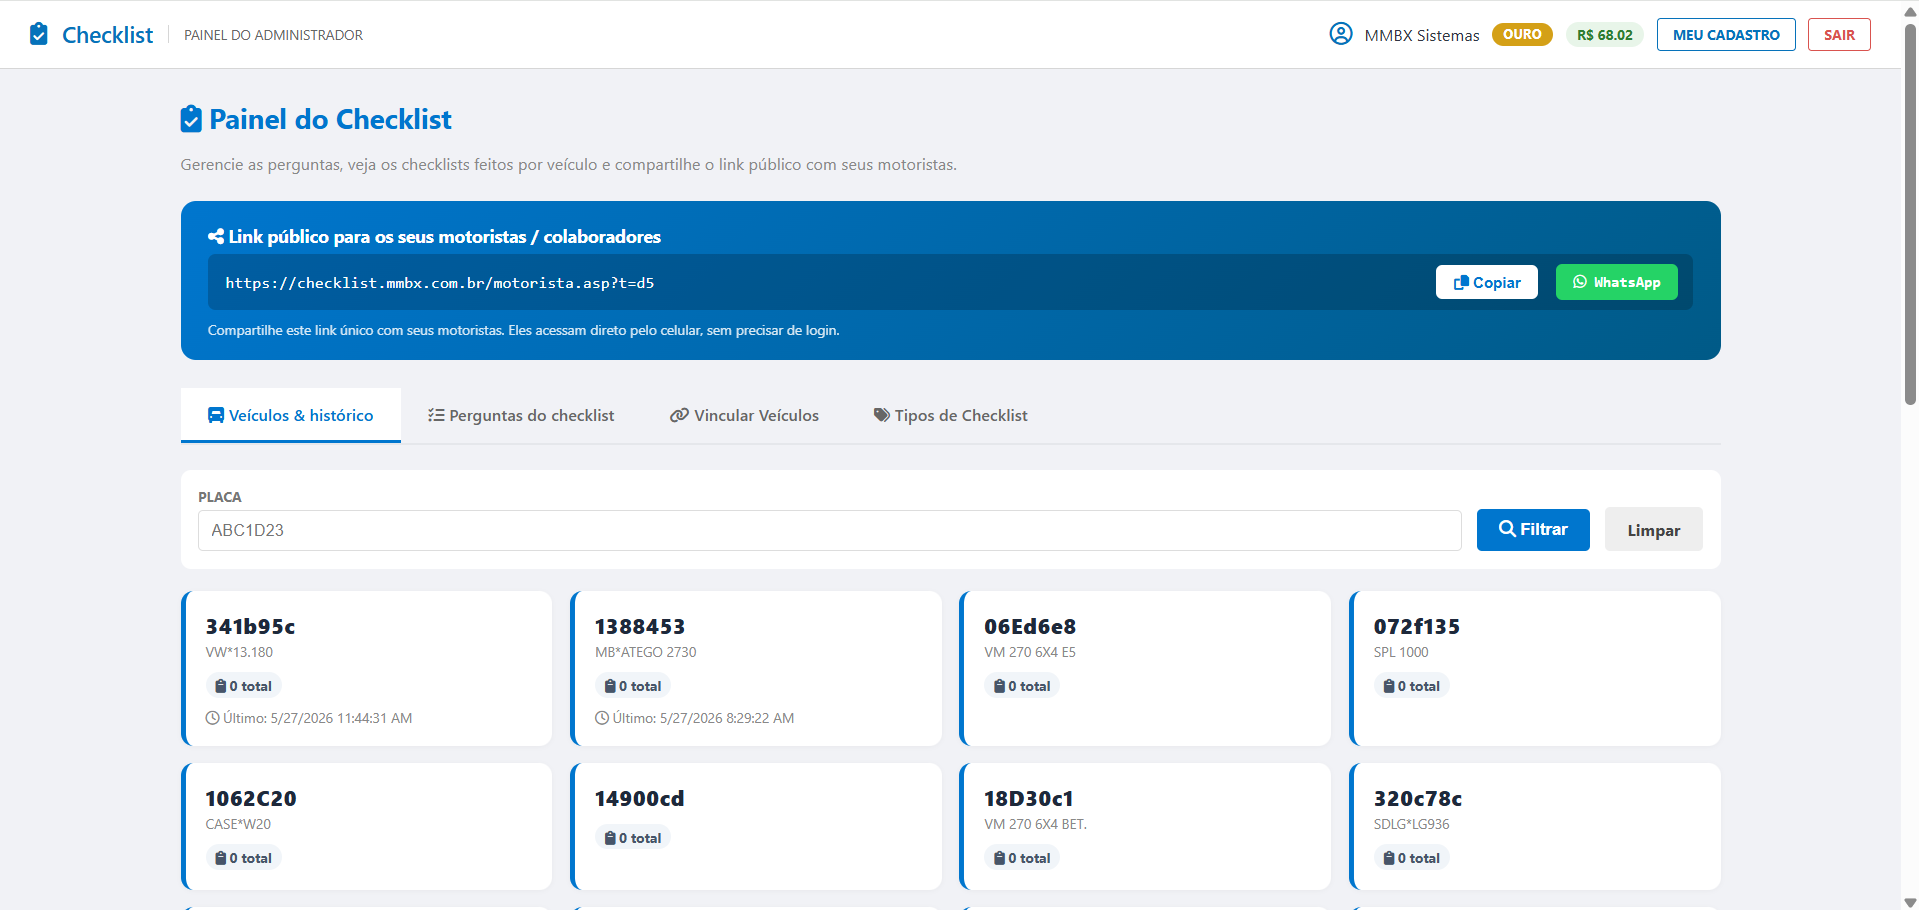Open vehicle card 06Ed6e8
1919x910 pixels.
coord(1145,668)
